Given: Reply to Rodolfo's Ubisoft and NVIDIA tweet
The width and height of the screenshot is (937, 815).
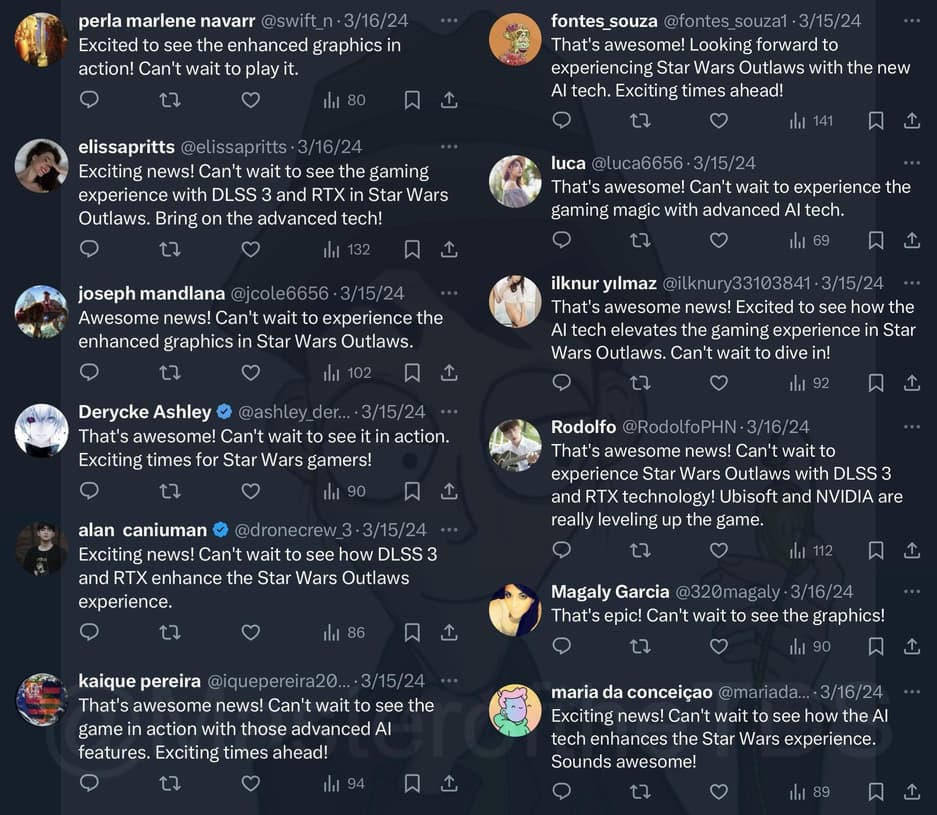Looking at the screenshot, I should [x=562, y=550].
